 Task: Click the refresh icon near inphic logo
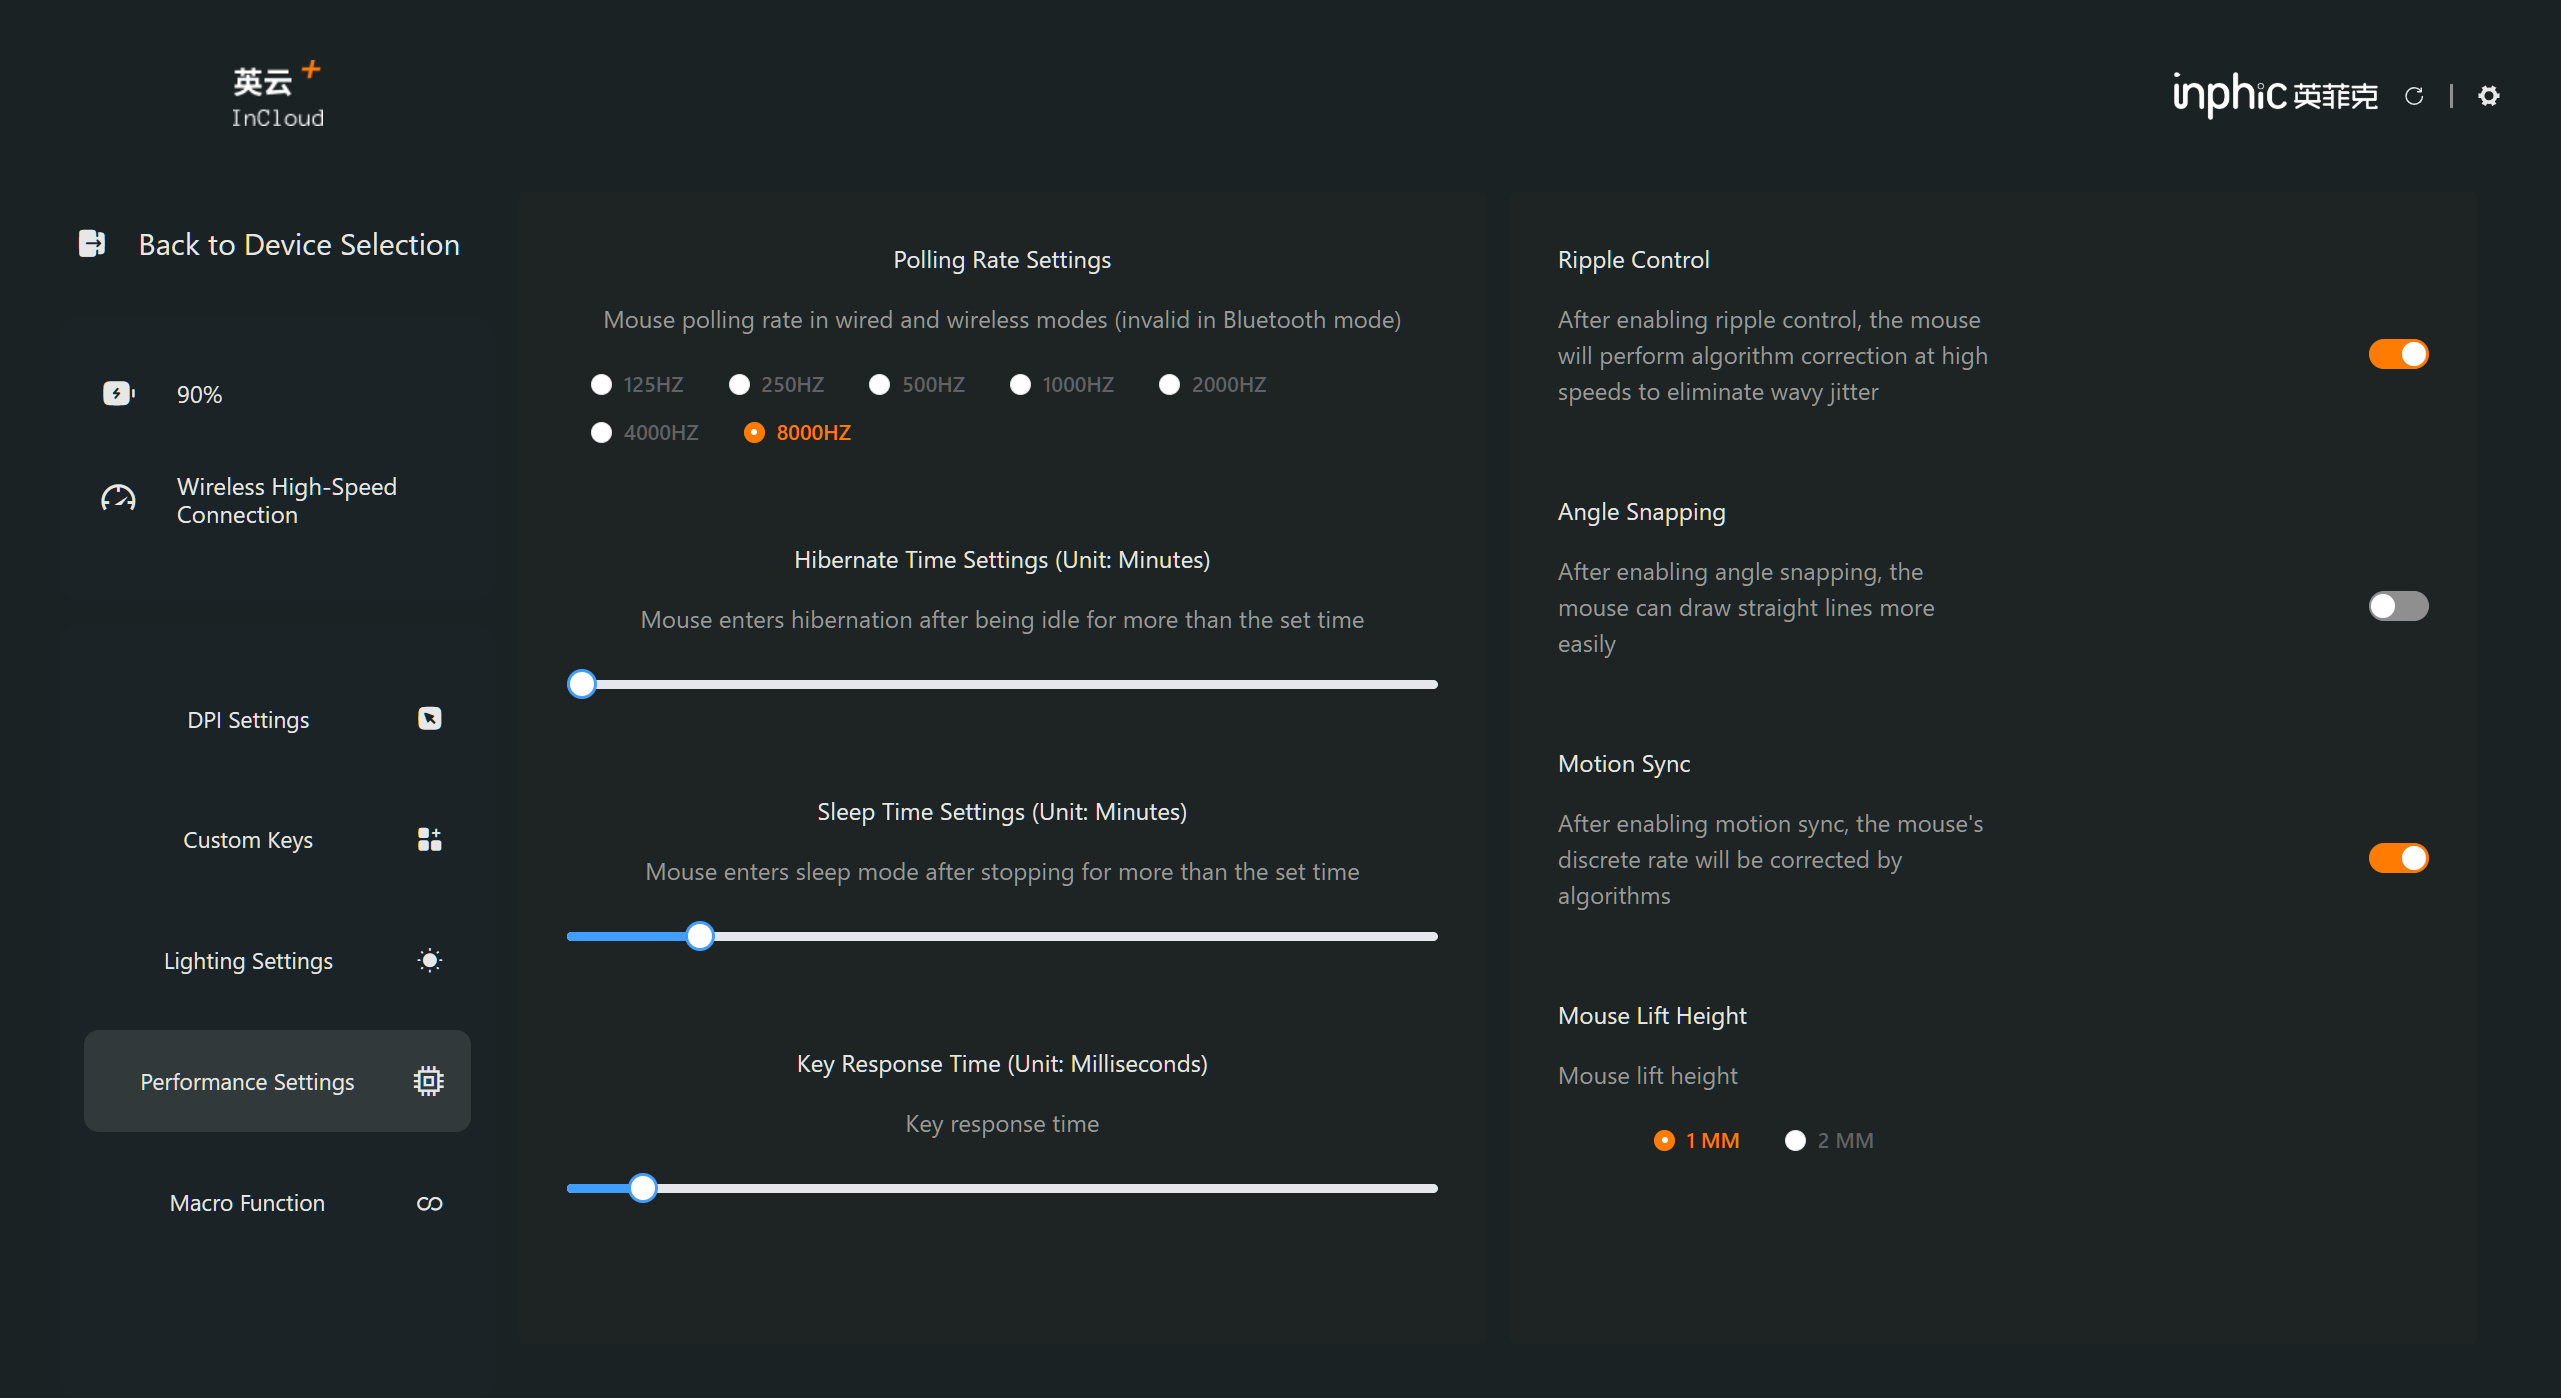(x=2414, y=96)
